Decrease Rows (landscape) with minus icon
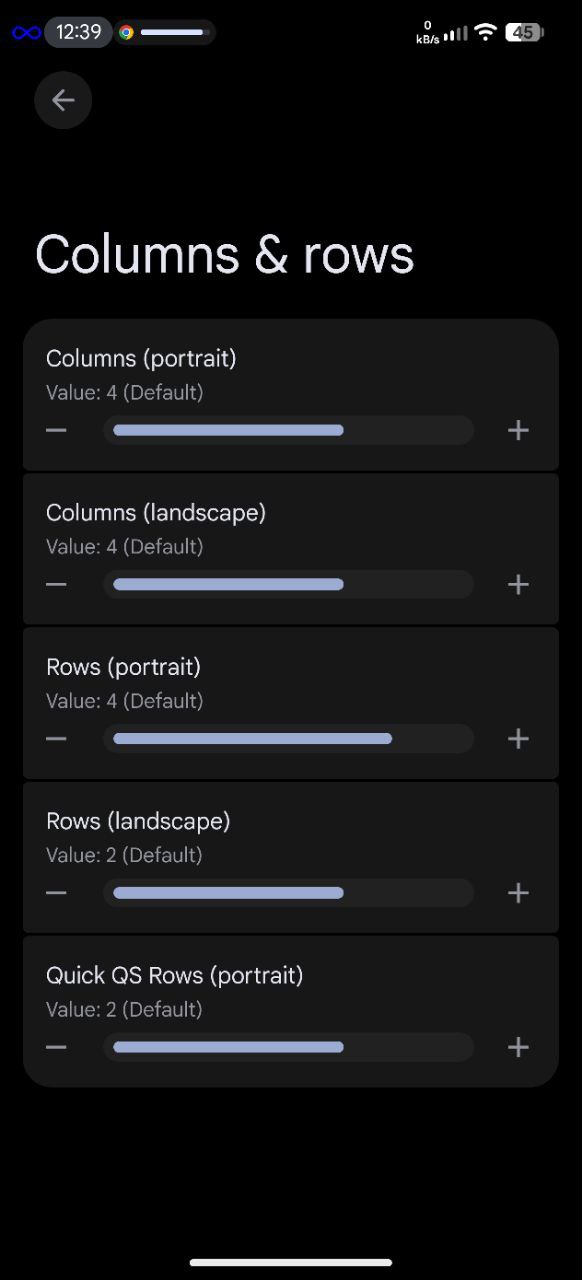This screenshot has height=1280, width=582. (56, 893)
